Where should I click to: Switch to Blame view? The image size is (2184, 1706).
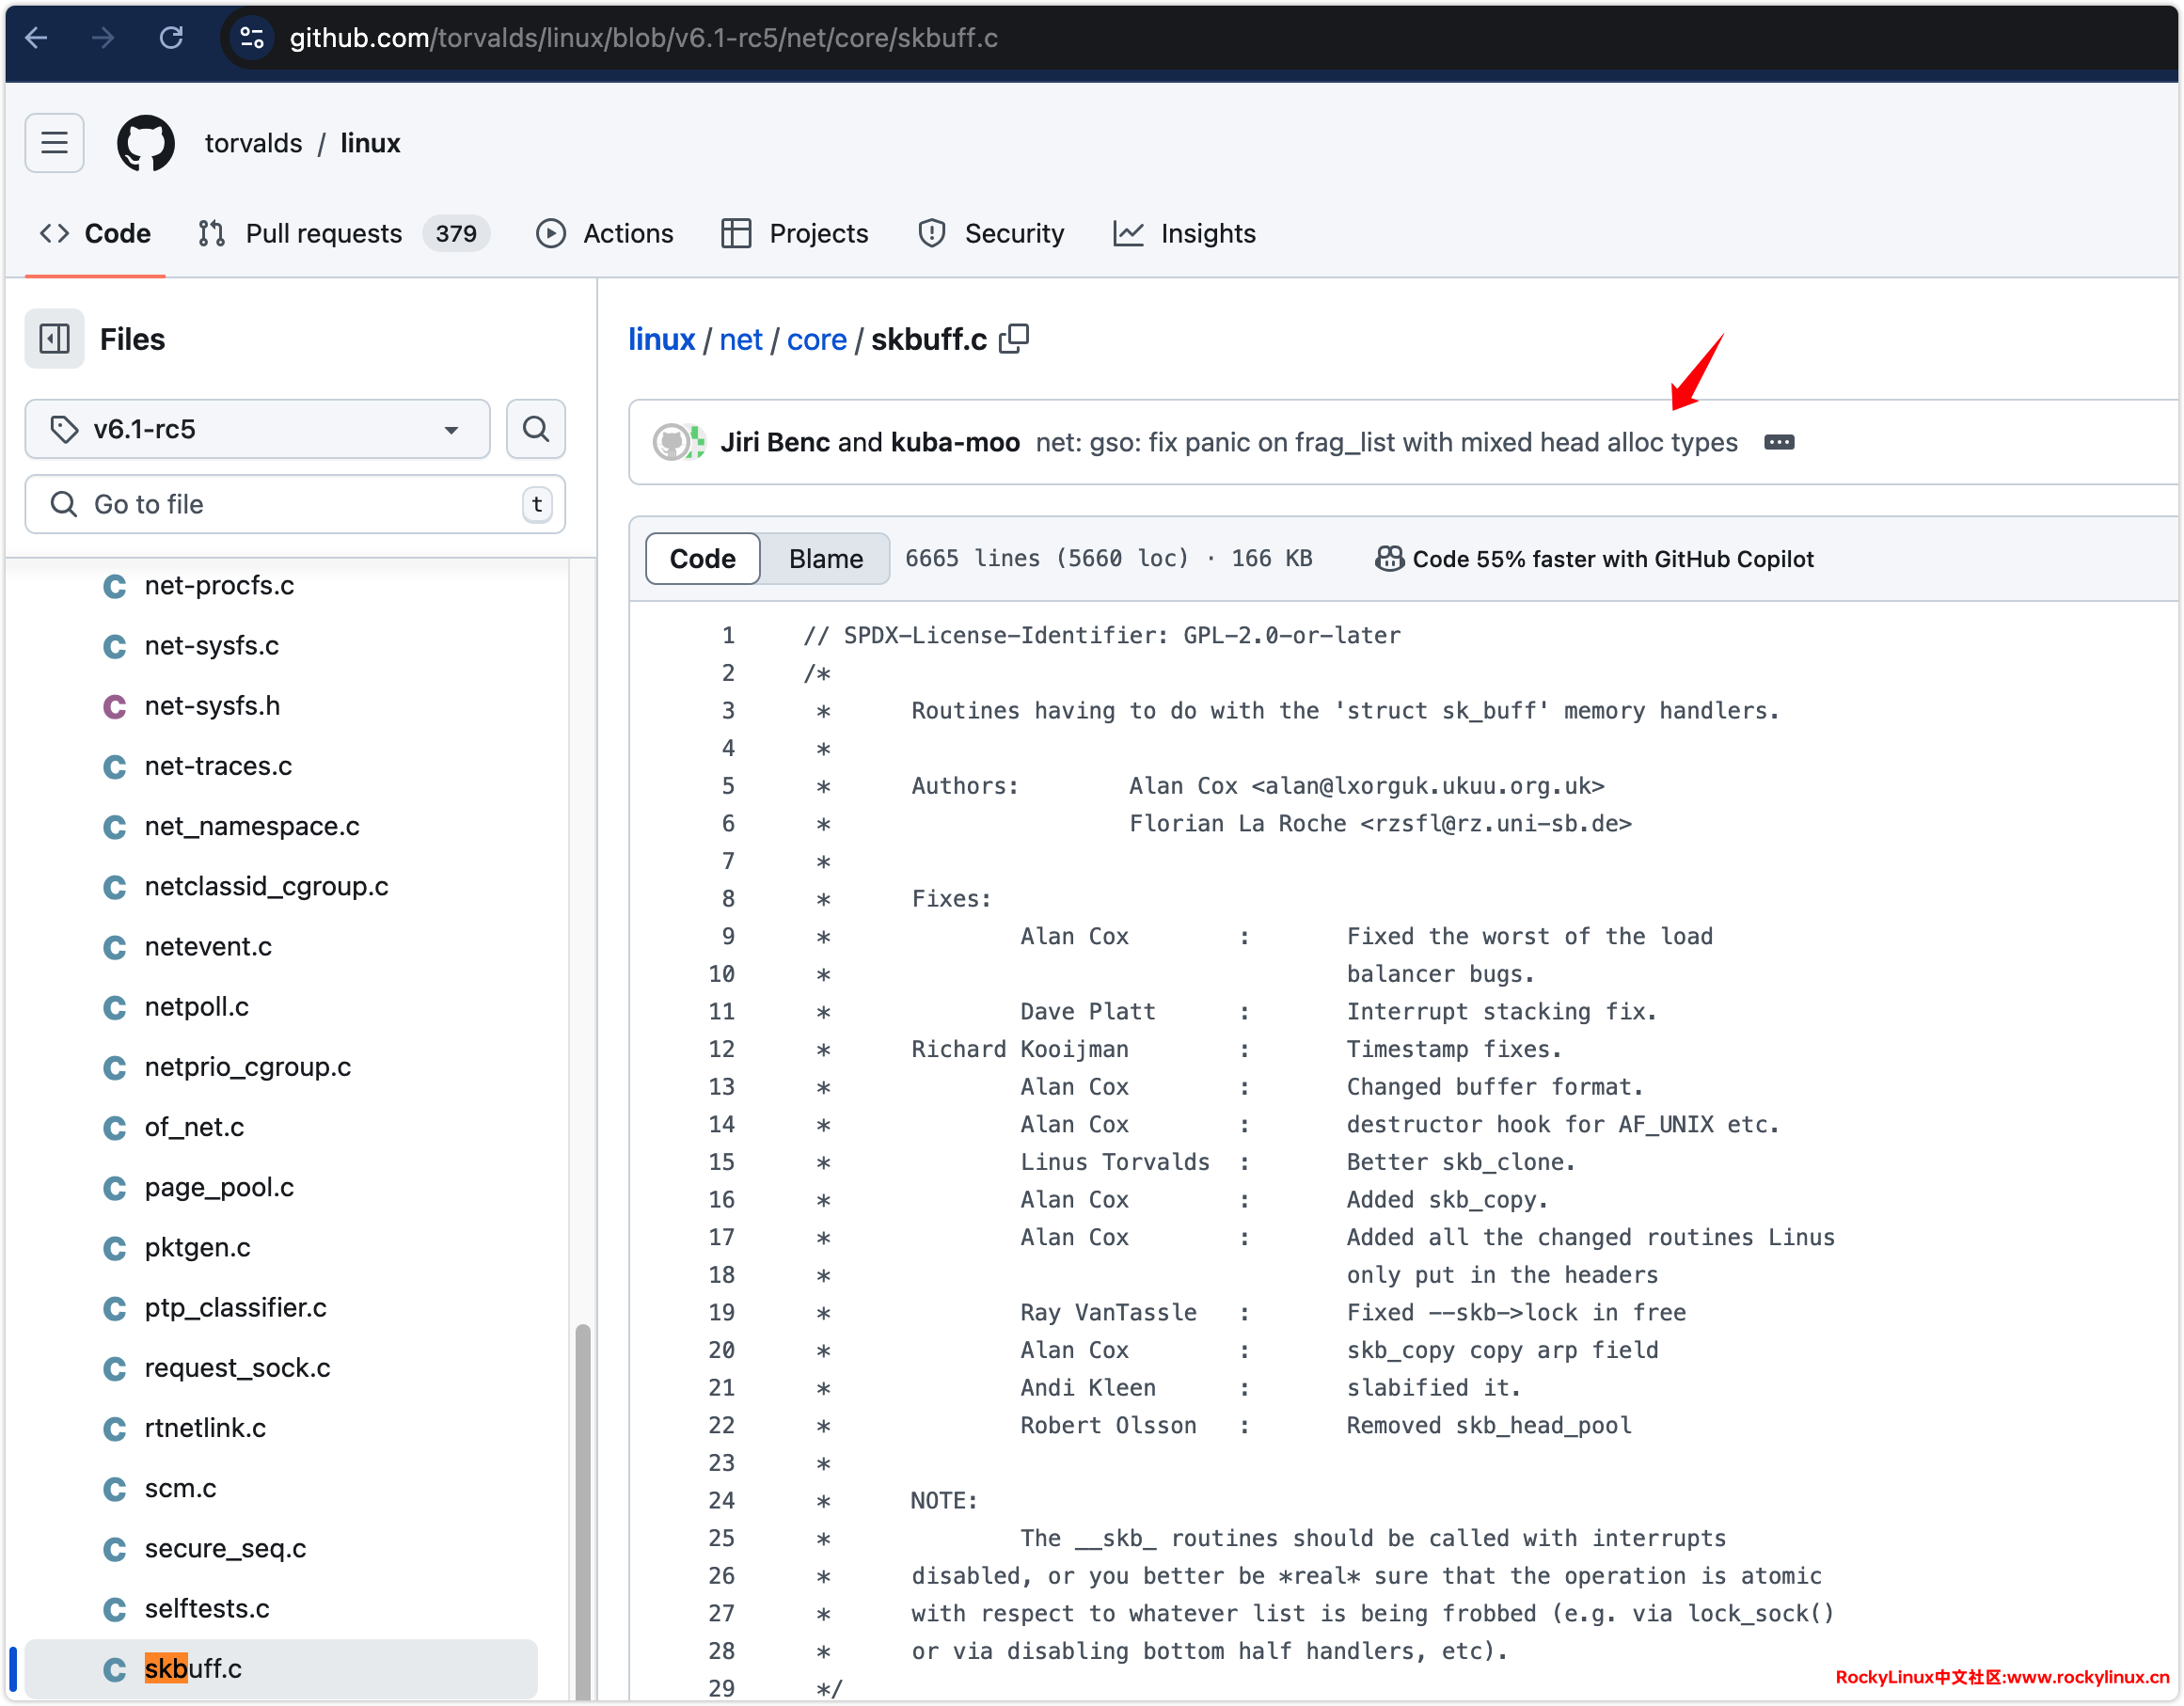825,559
